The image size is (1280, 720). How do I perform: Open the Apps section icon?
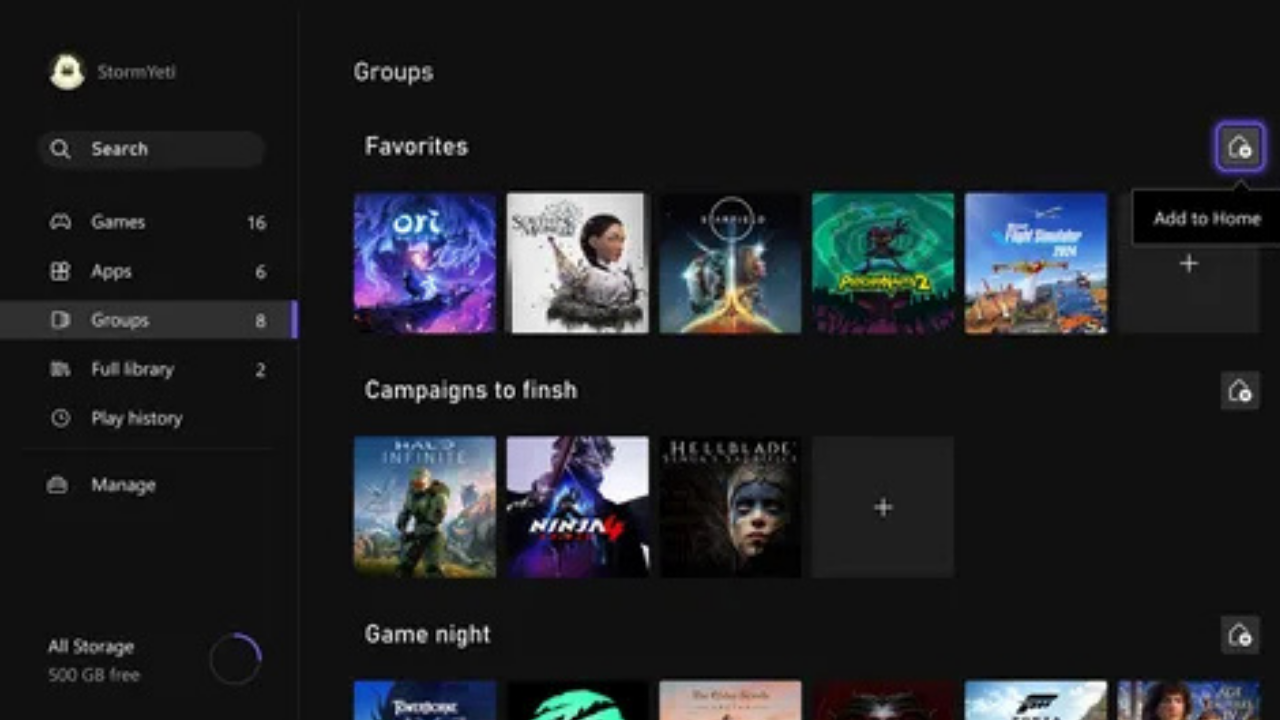pos(60,271)
